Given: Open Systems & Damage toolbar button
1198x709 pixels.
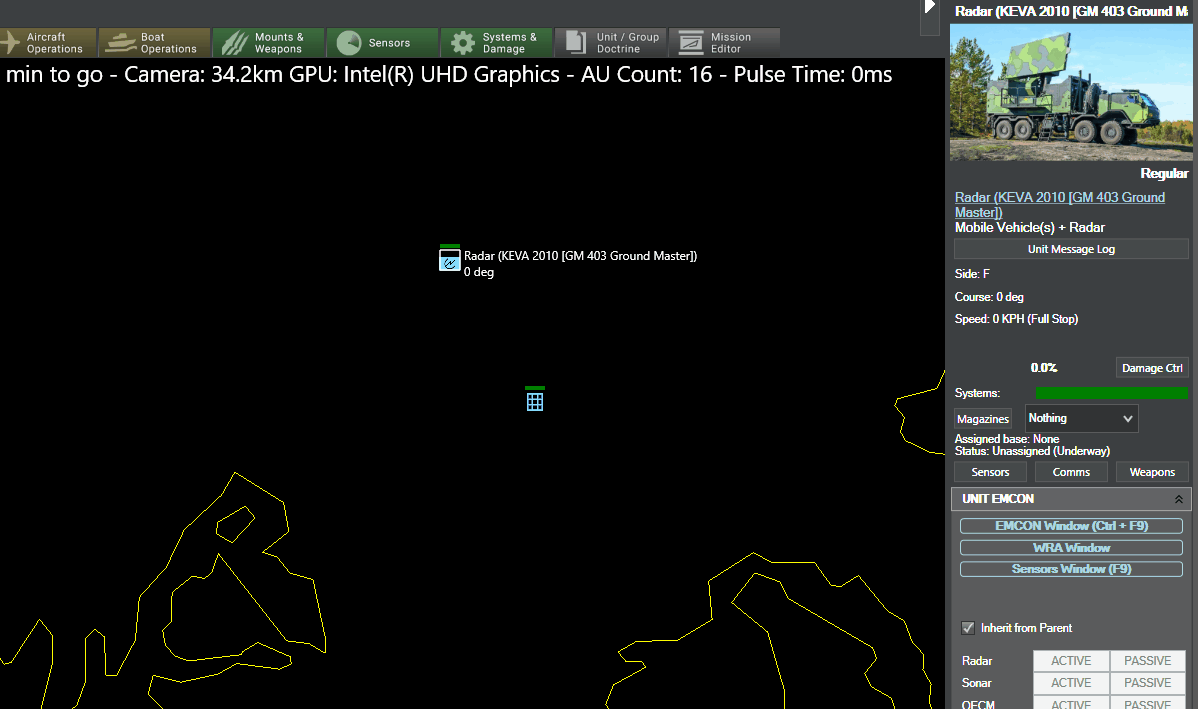Looking at the screenshot, I should [x=496, y=43].
